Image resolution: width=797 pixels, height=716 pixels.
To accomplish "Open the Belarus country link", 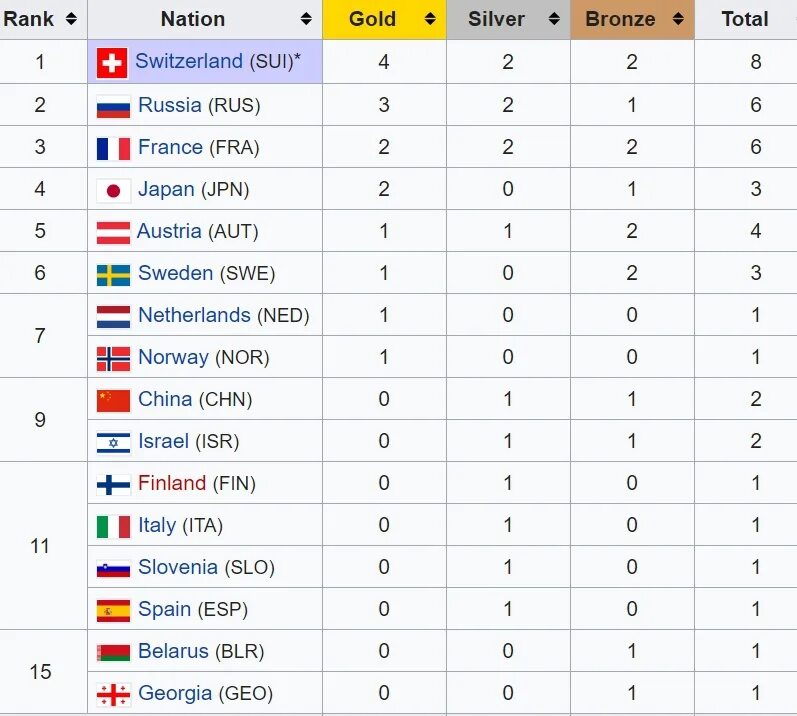I will [173, 651].
